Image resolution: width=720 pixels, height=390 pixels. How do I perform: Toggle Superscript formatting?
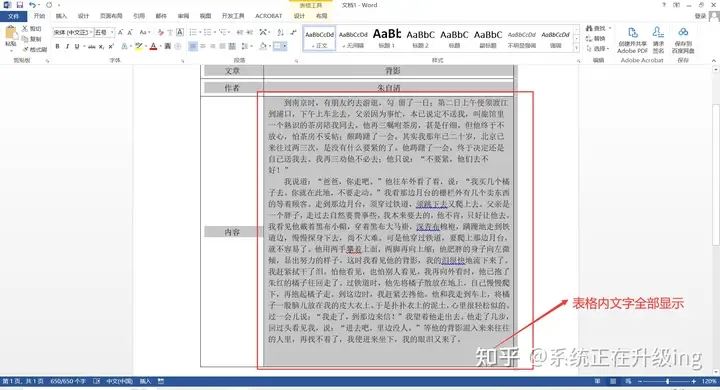(x=111, y=46)
